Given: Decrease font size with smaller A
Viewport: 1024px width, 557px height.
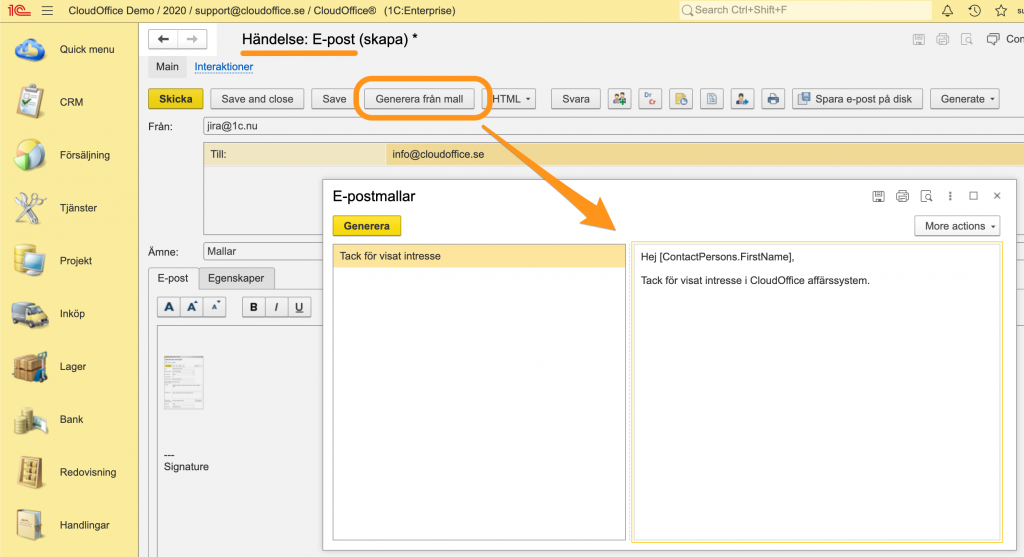Looking at the screenshot, I should click(x=215, y=307).
